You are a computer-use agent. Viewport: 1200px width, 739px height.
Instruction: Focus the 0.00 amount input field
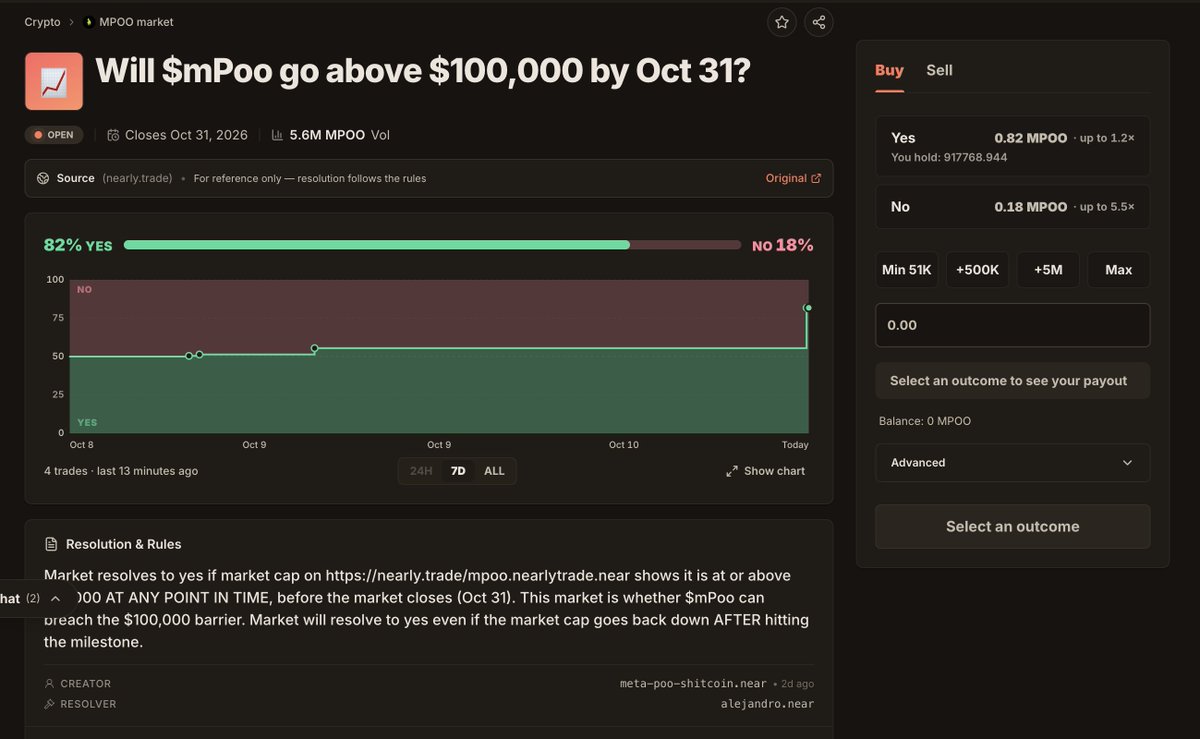[1012, 325]
